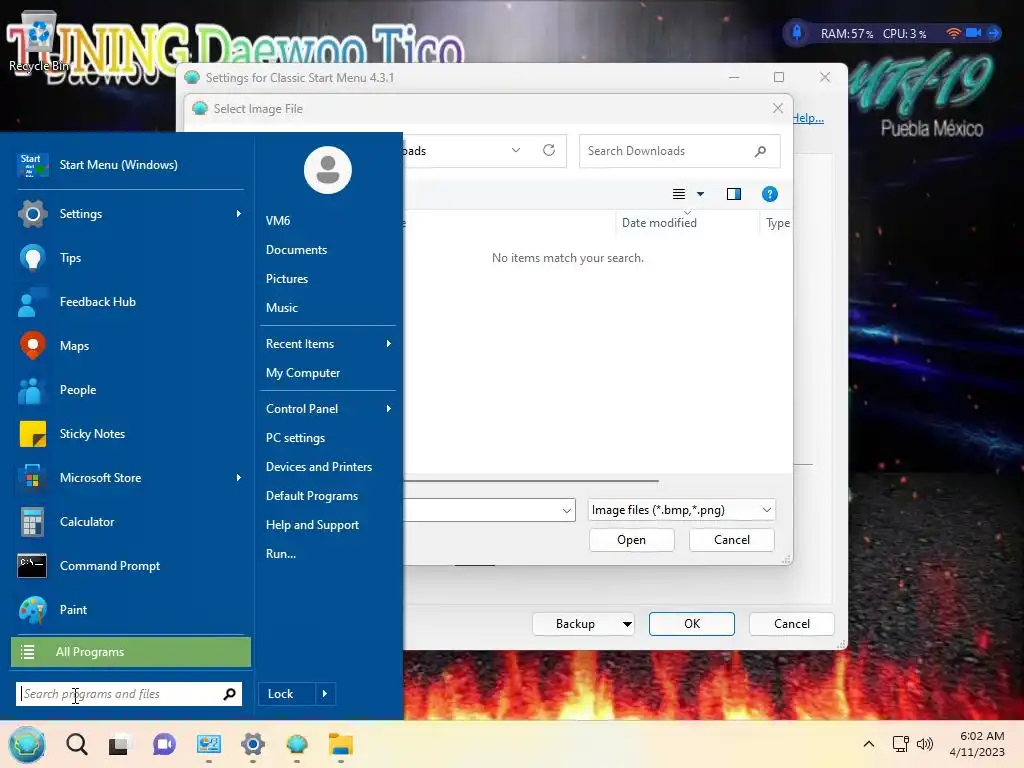Click Cancel in Select Image File dialog
This screenshot has height=768, width=1024.
(x=731, y=540)
